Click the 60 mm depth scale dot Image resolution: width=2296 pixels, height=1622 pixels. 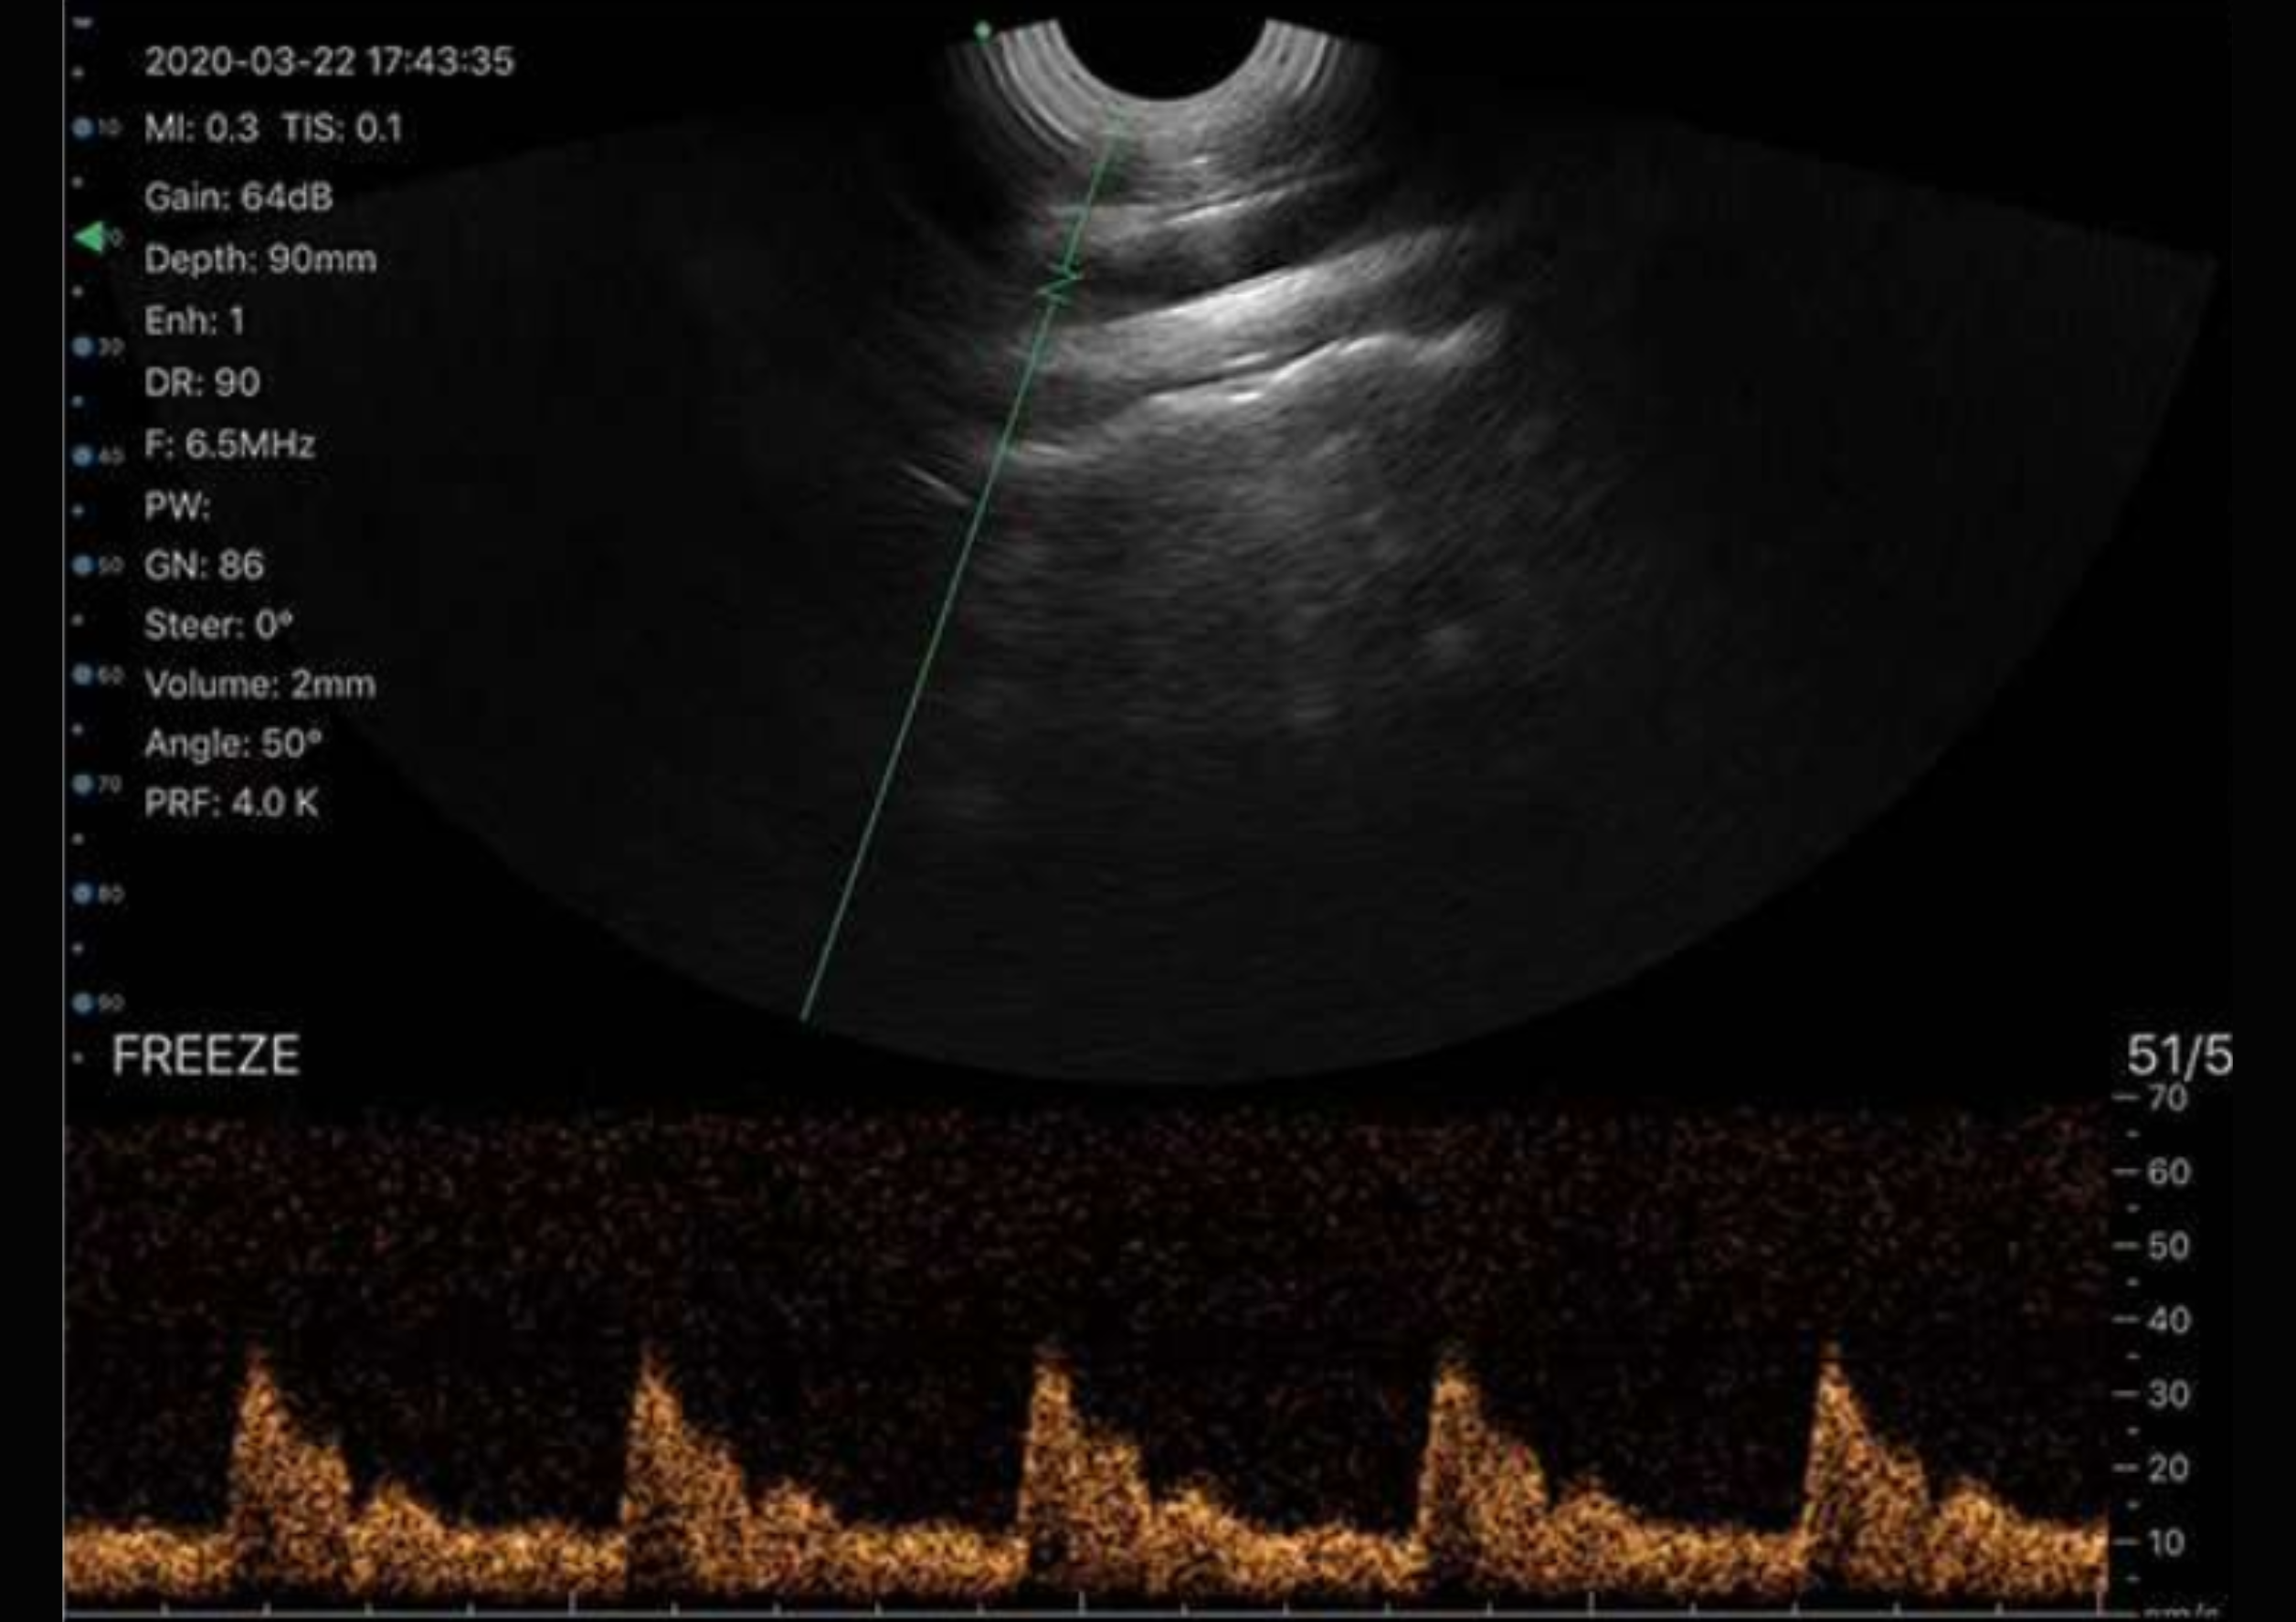(83, 675)
